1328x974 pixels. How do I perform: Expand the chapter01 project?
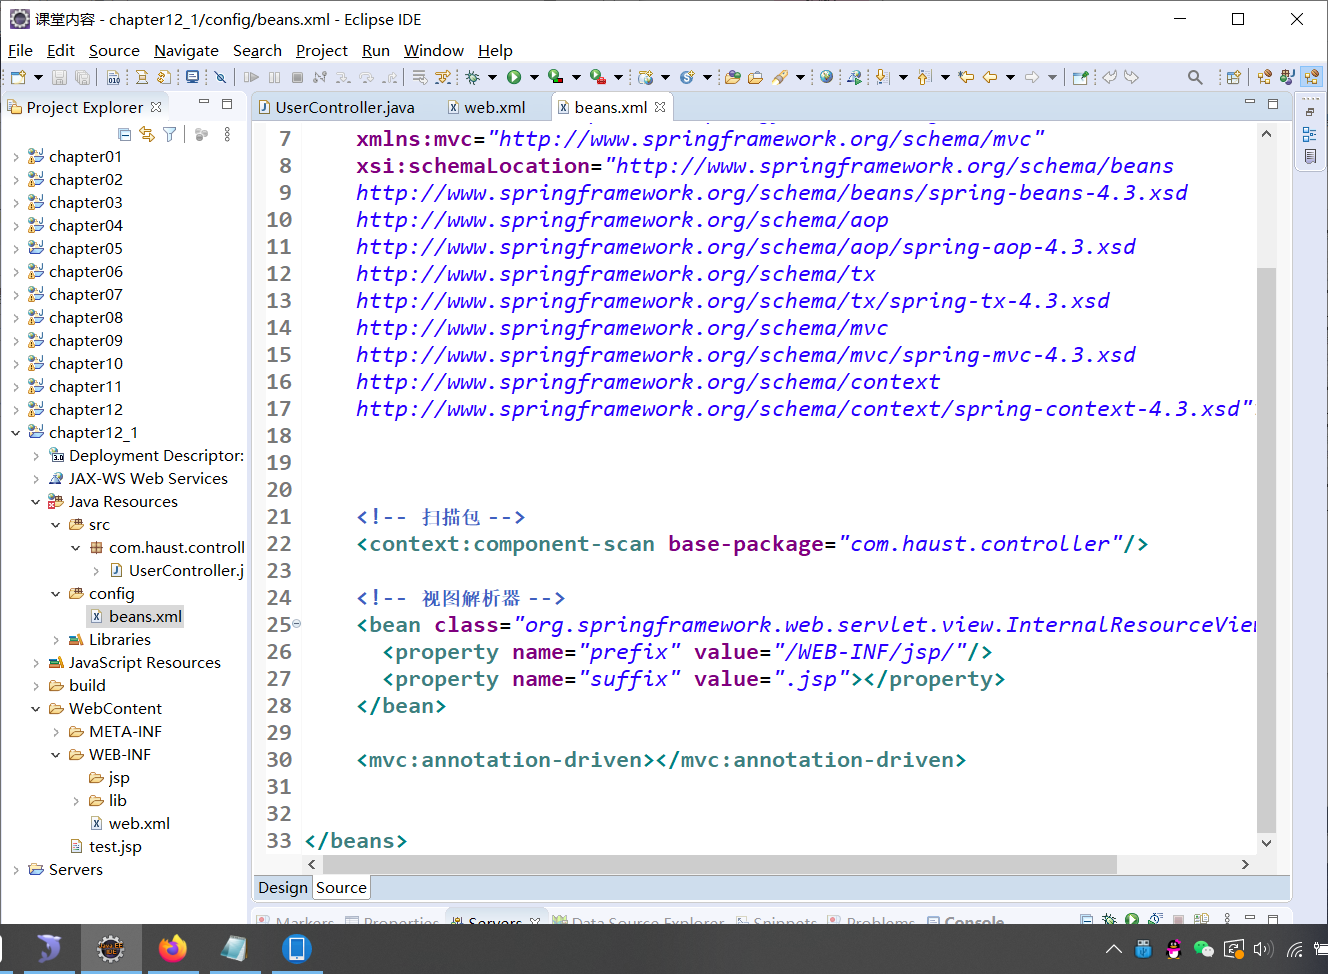point(15,157)
